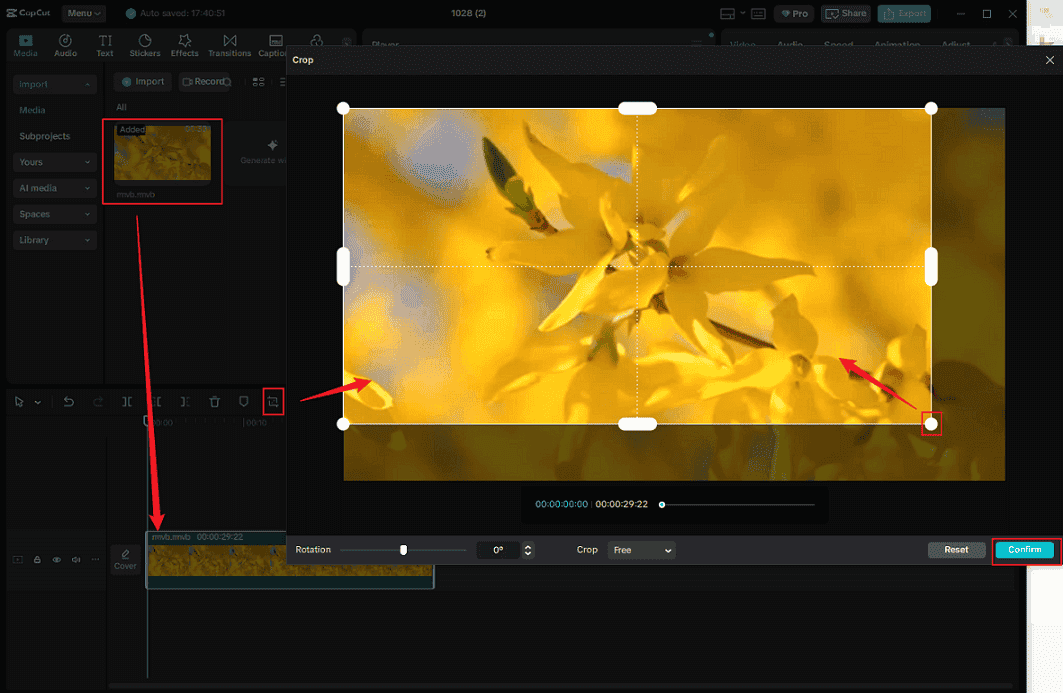Click the Delete icon in the timeline toolbar
This screenshot has height=693, width=1063.
[214, 401]
